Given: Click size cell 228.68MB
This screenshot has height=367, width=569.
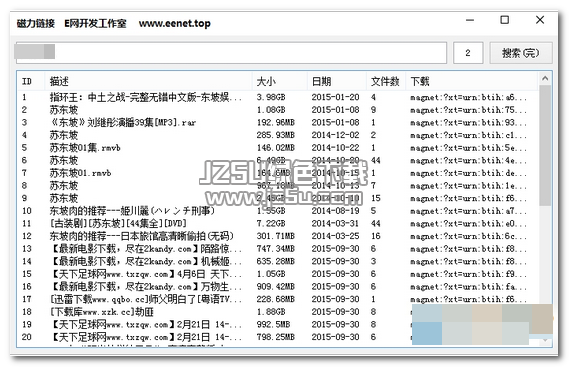Looking at the screenshot, I should pos(276,299).
